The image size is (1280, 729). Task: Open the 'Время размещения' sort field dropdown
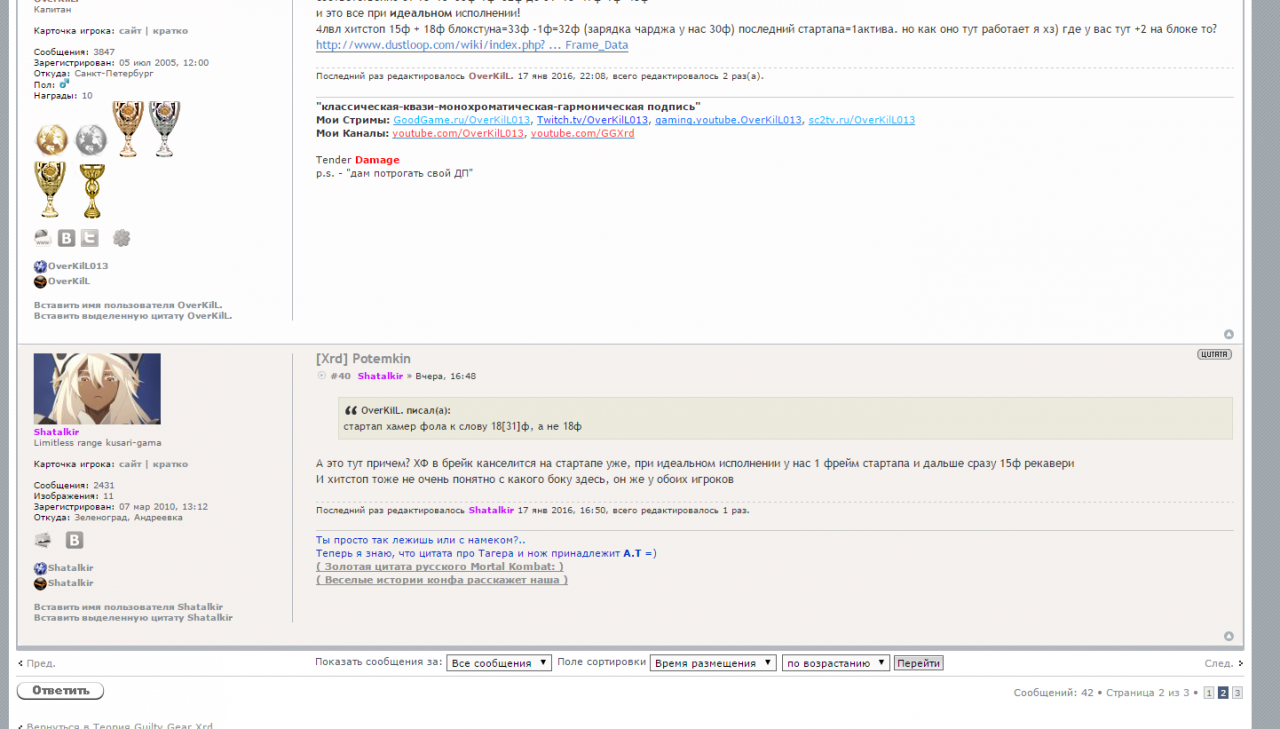713,663
